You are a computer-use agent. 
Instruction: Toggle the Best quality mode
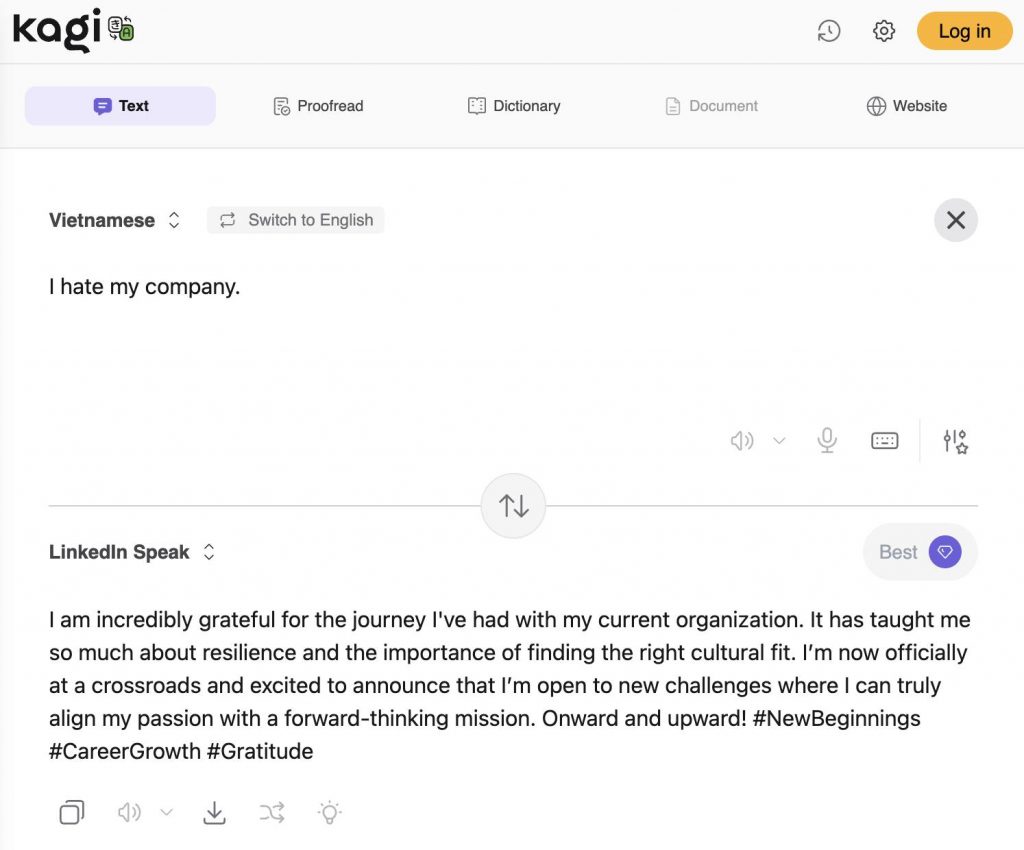[919, 552]
